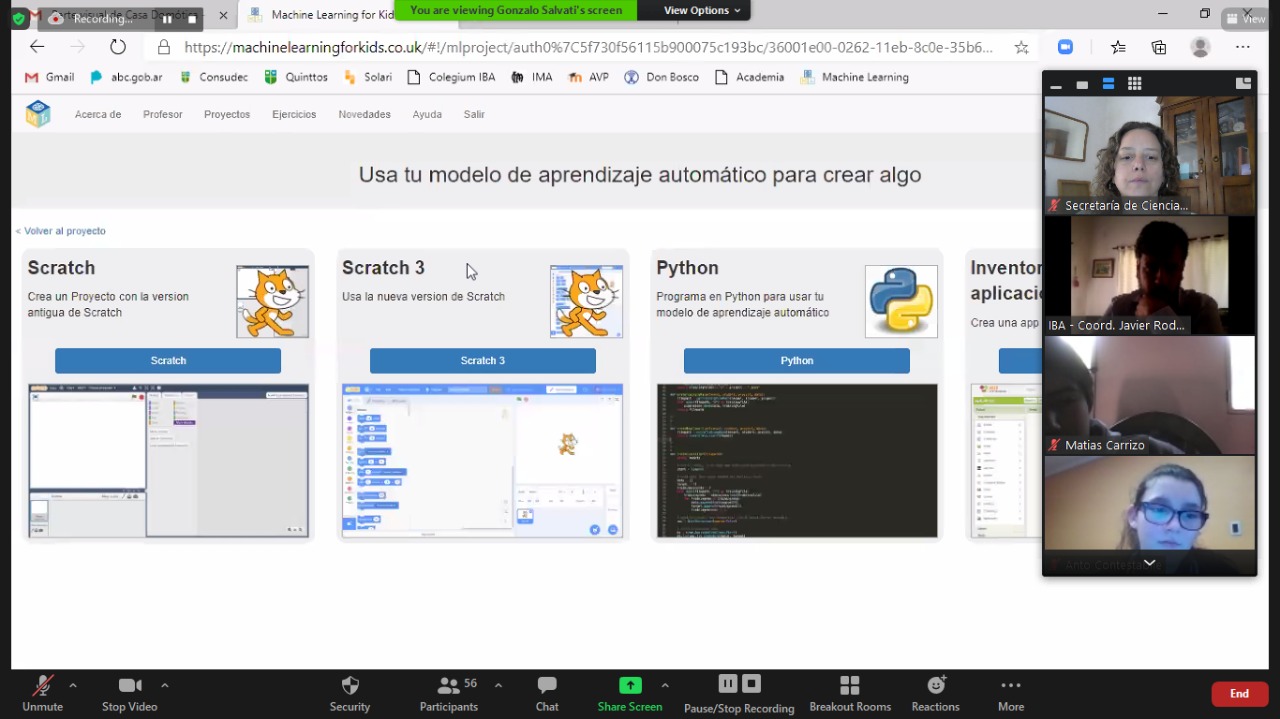Click the More options icon
1280x719 pixels.
click(x=1011, y=686)
